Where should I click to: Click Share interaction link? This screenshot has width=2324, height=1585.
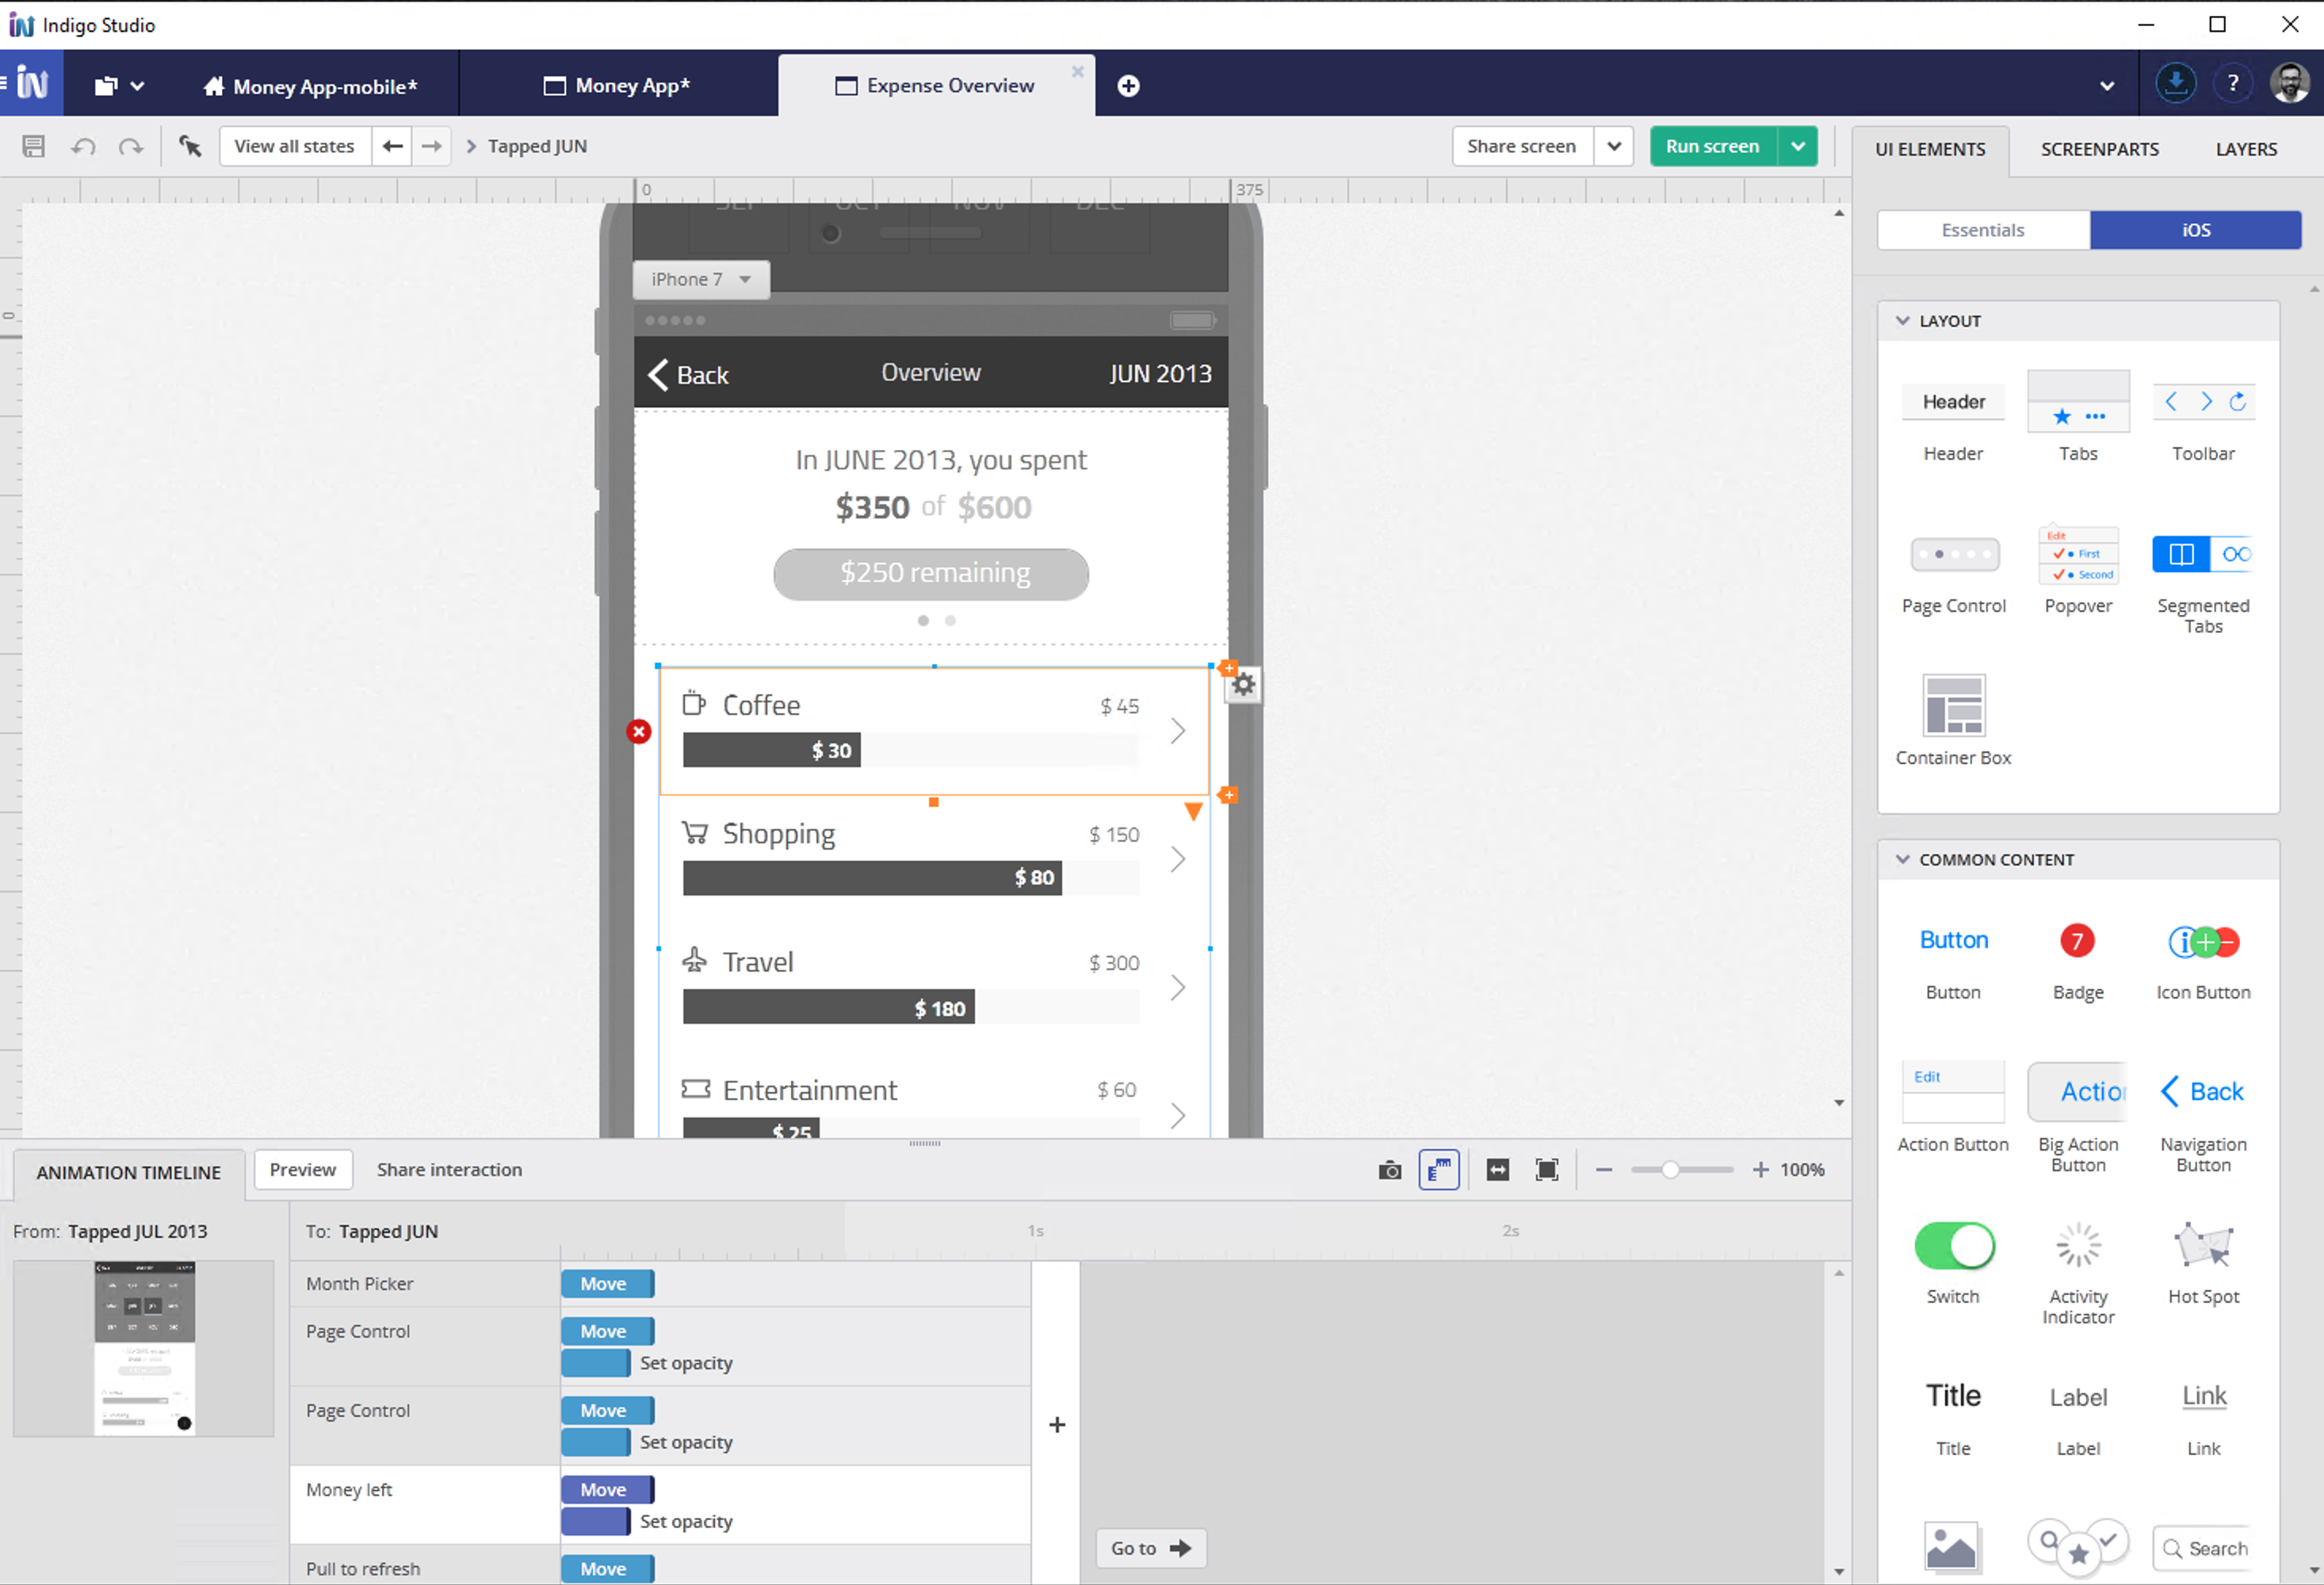(449, 1170)
